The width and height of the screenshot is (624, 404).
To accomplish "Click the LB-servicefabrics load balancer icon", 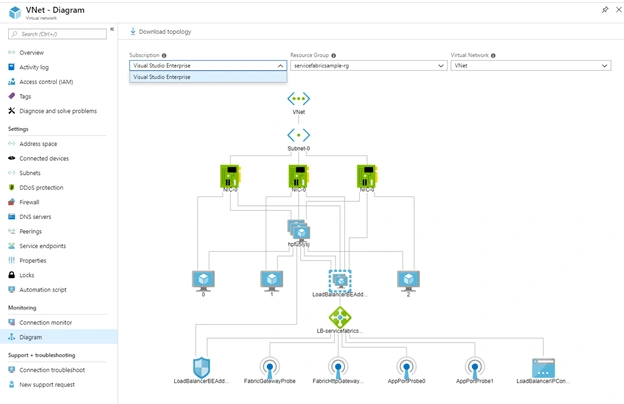I will tap(340, 317).
